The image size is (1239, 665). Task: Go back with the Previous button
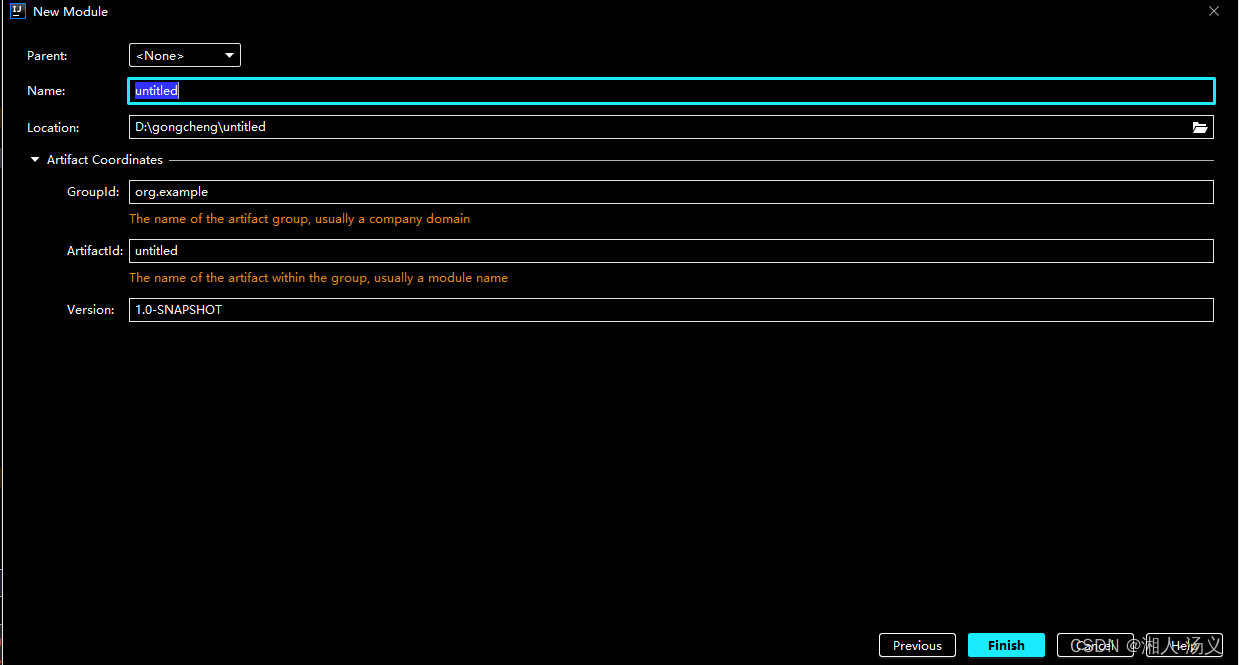[x=917, y=646]
